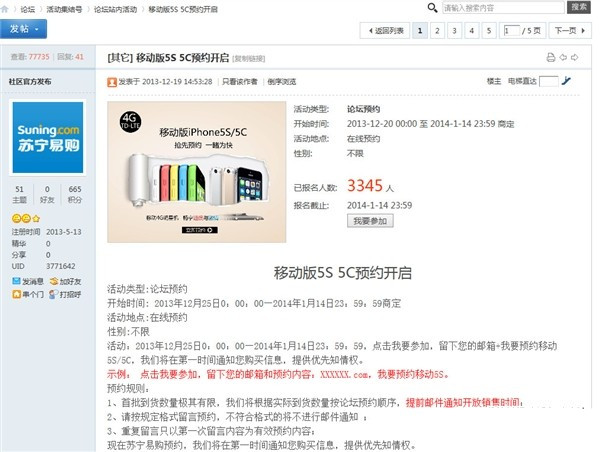Click the 移动版5S 5C预约开启 body heading

point(342,273)
